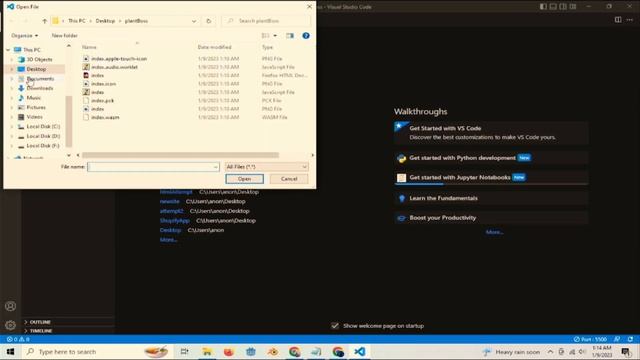Select the index.wasm file
Screen dimensions: 640x360
pyautogui.click(x=105, y=117)
